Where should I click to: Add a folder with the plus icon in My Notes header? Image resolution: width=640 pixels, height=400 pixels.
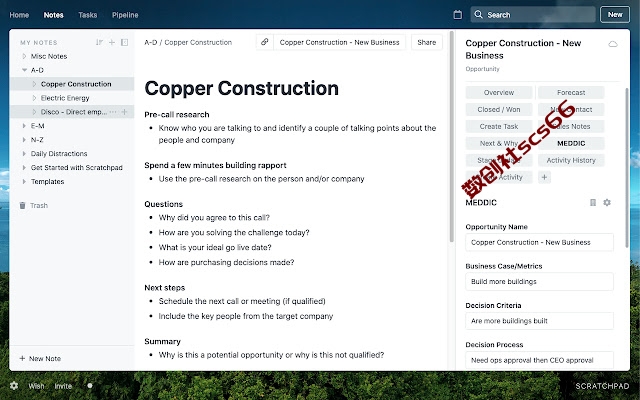pyautogui.click(x=112, y=42)
